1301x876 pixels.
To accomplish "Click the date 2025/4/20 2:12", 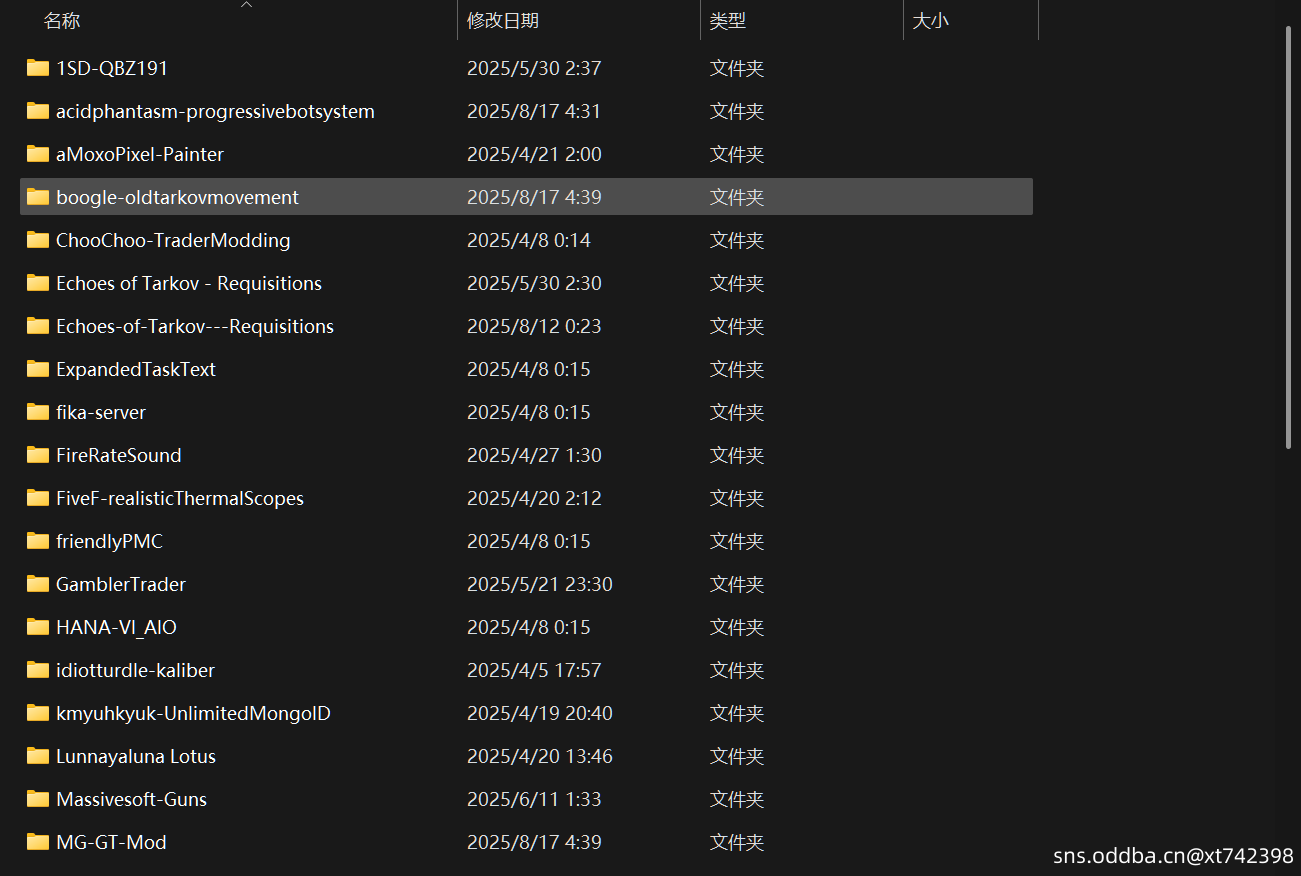I will (534, 498).
